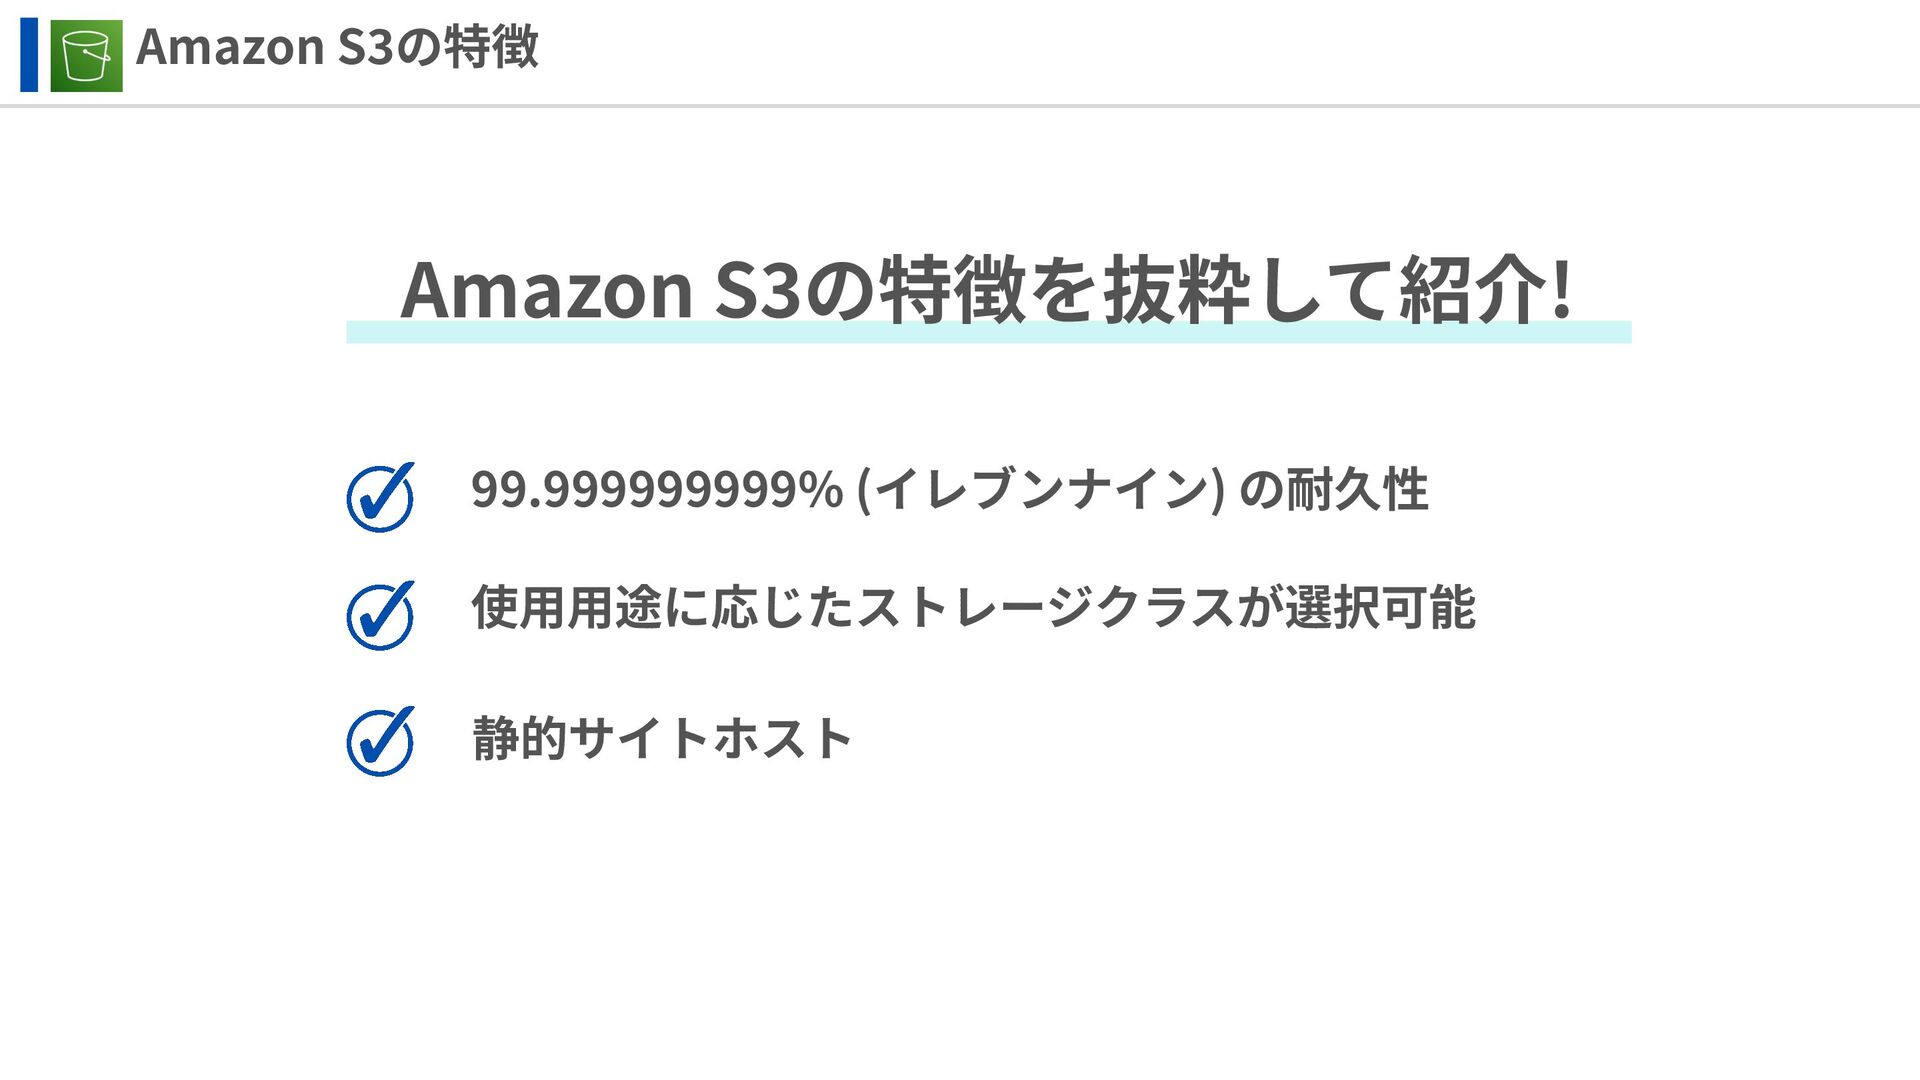Viewport: 1920px width, 1080px height.
Task: Click the light cyan highlight bar under the heading
Action: [x=988, y=333]
